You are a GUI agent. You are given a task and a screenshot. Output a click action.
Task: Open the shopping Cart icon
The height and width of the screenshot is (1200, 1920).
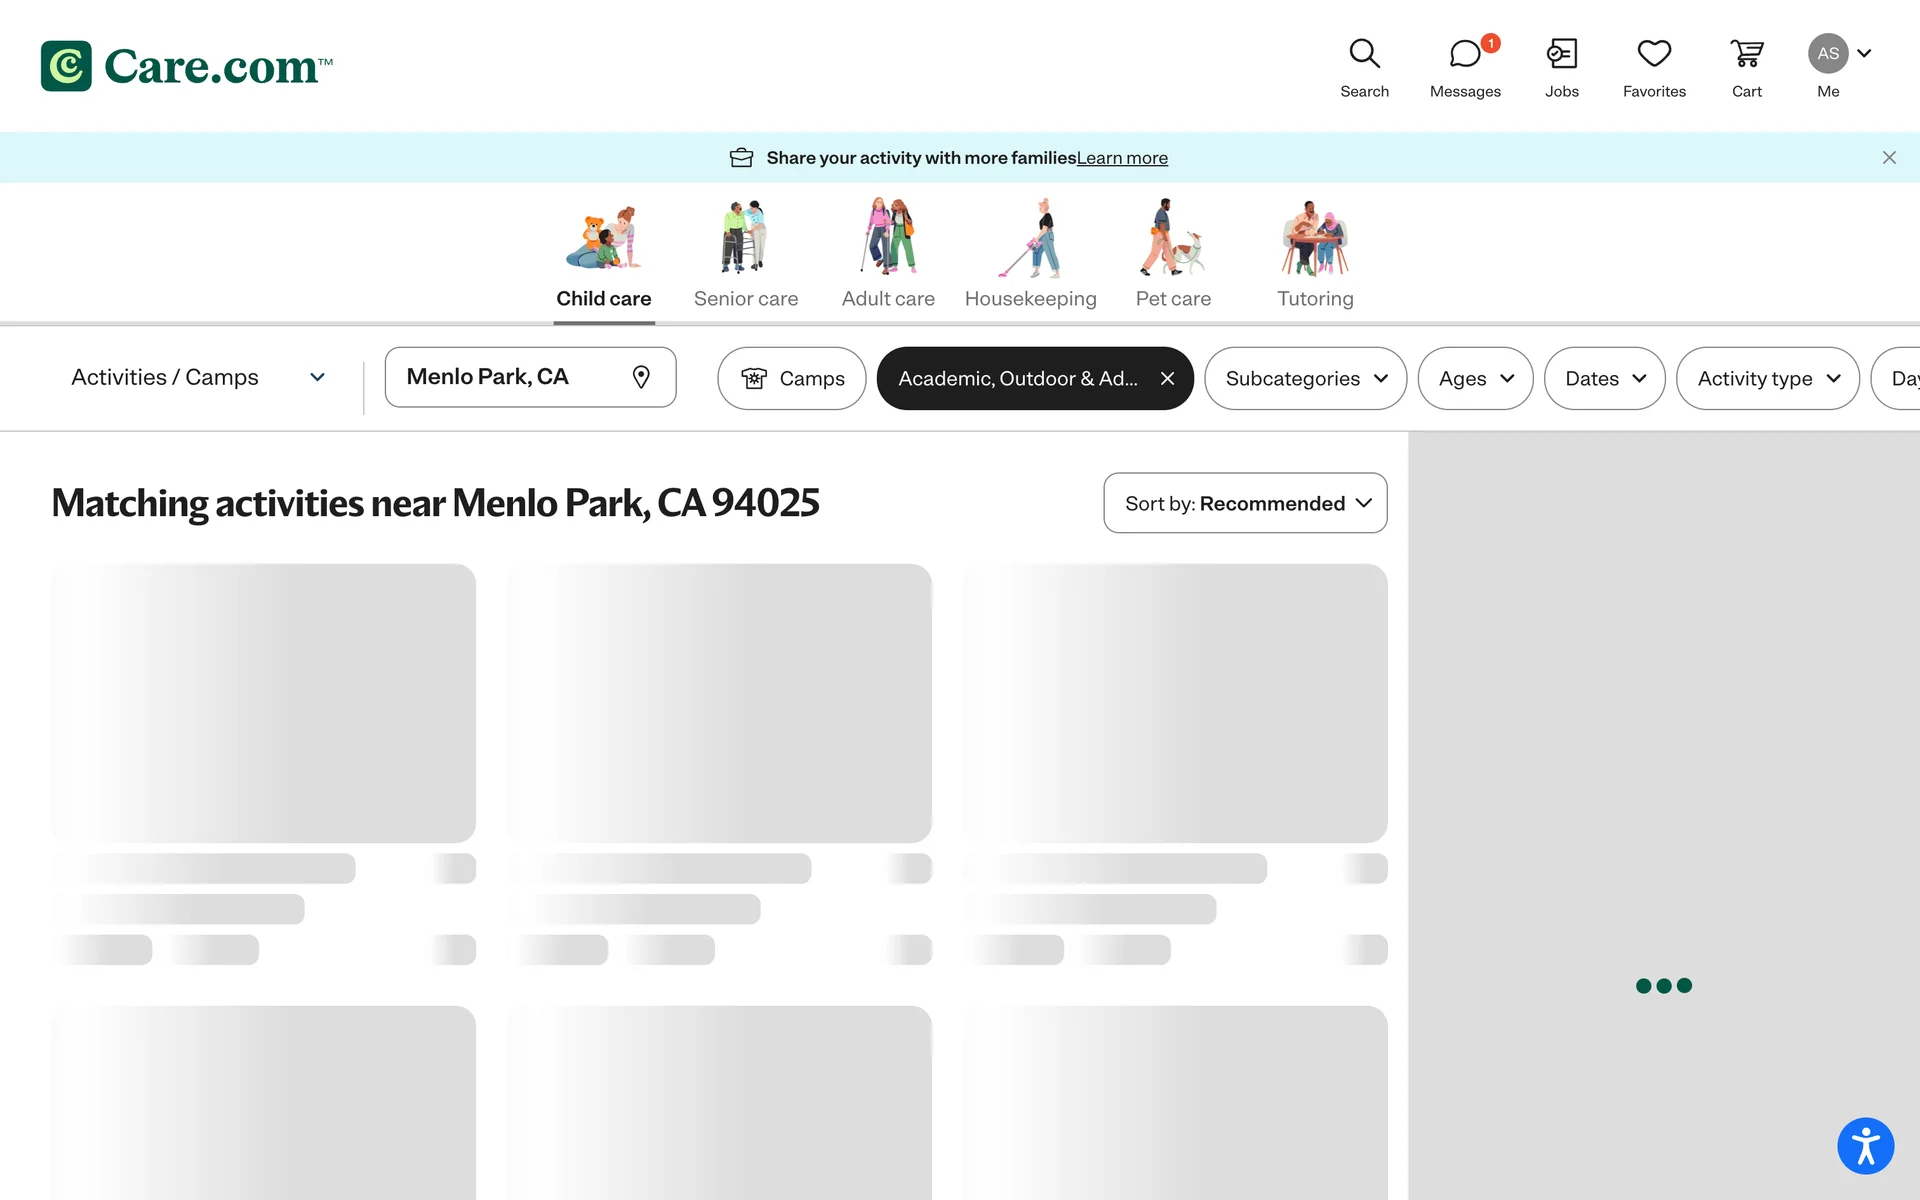point(1746,54)
